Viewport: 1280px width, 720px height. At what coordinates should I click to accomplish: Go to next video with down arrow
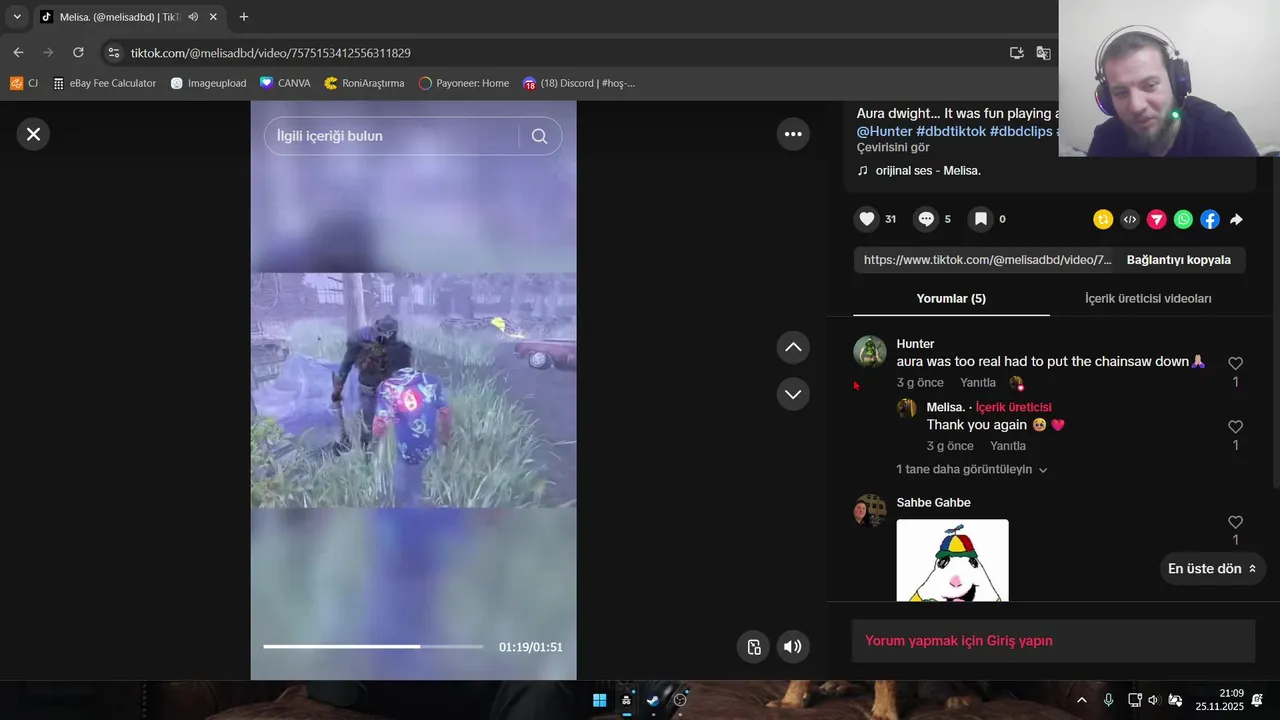pos(793,394)
